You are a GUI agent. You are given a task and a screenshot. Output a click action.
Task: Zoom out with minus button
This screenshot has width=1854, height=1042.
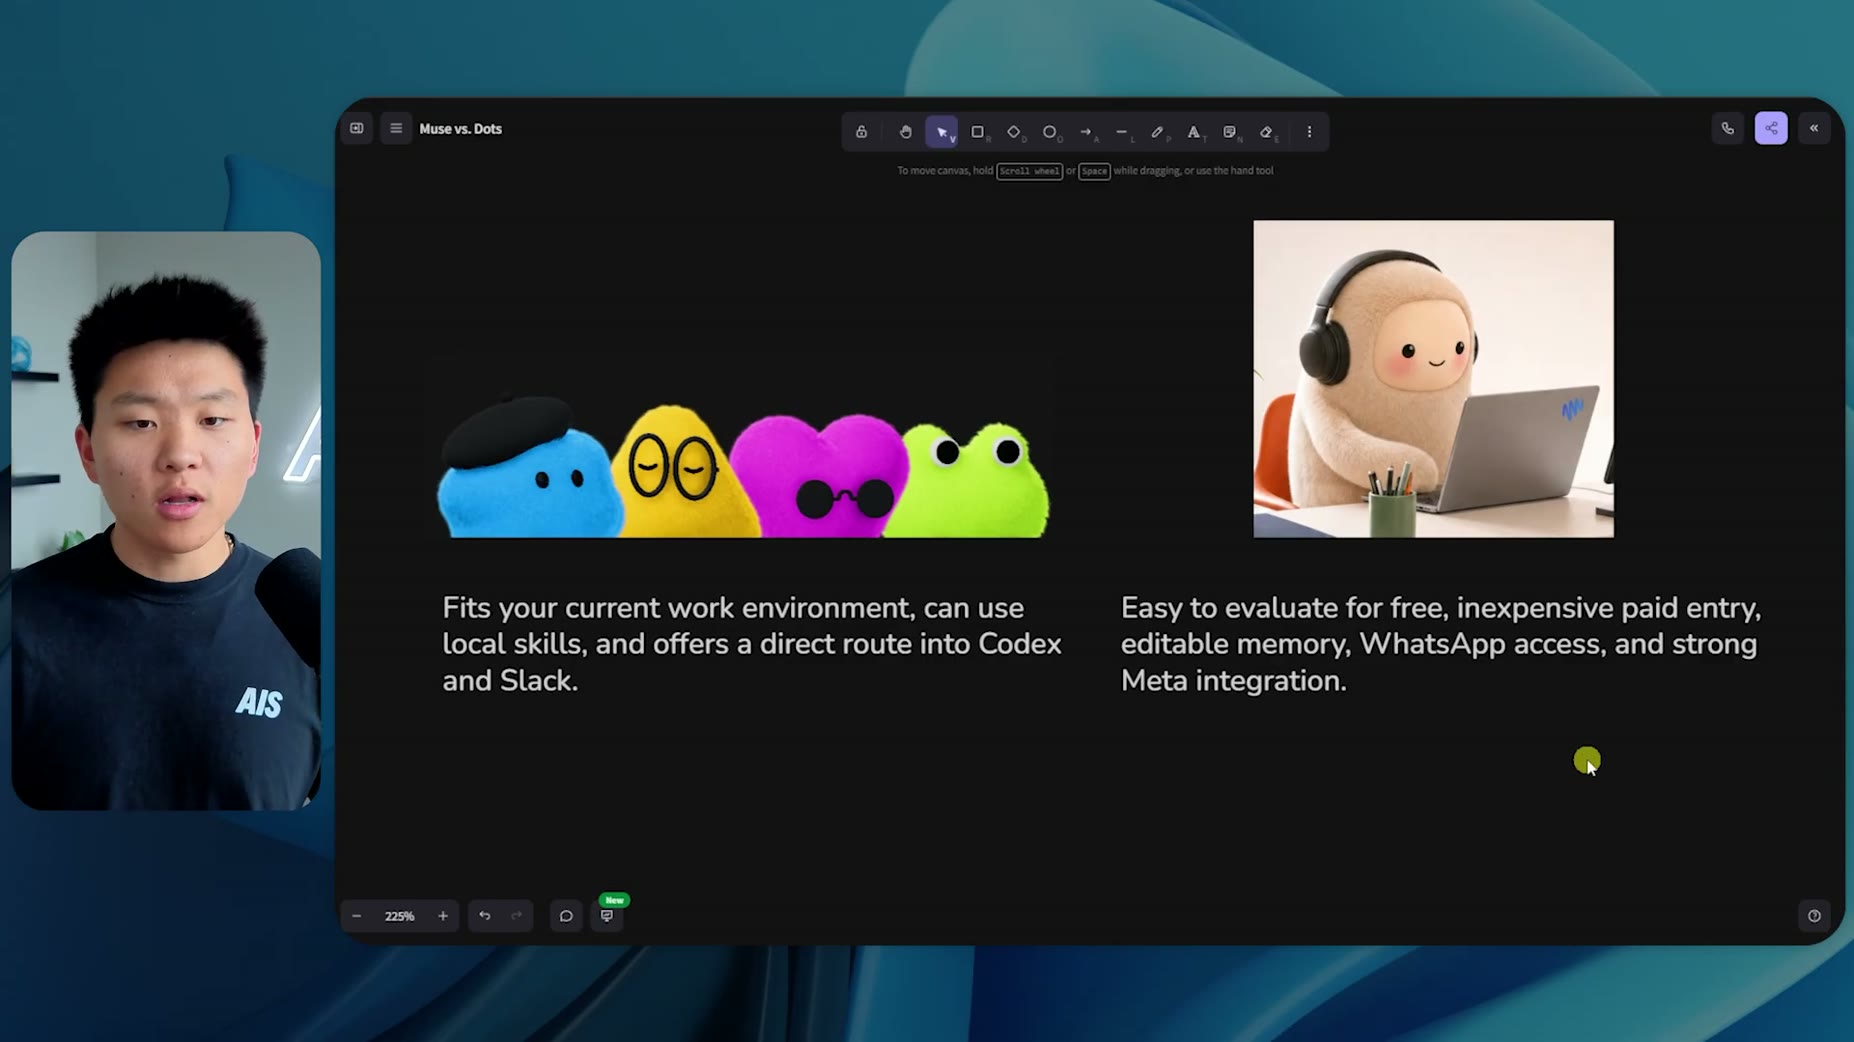(x=357, y=916)
